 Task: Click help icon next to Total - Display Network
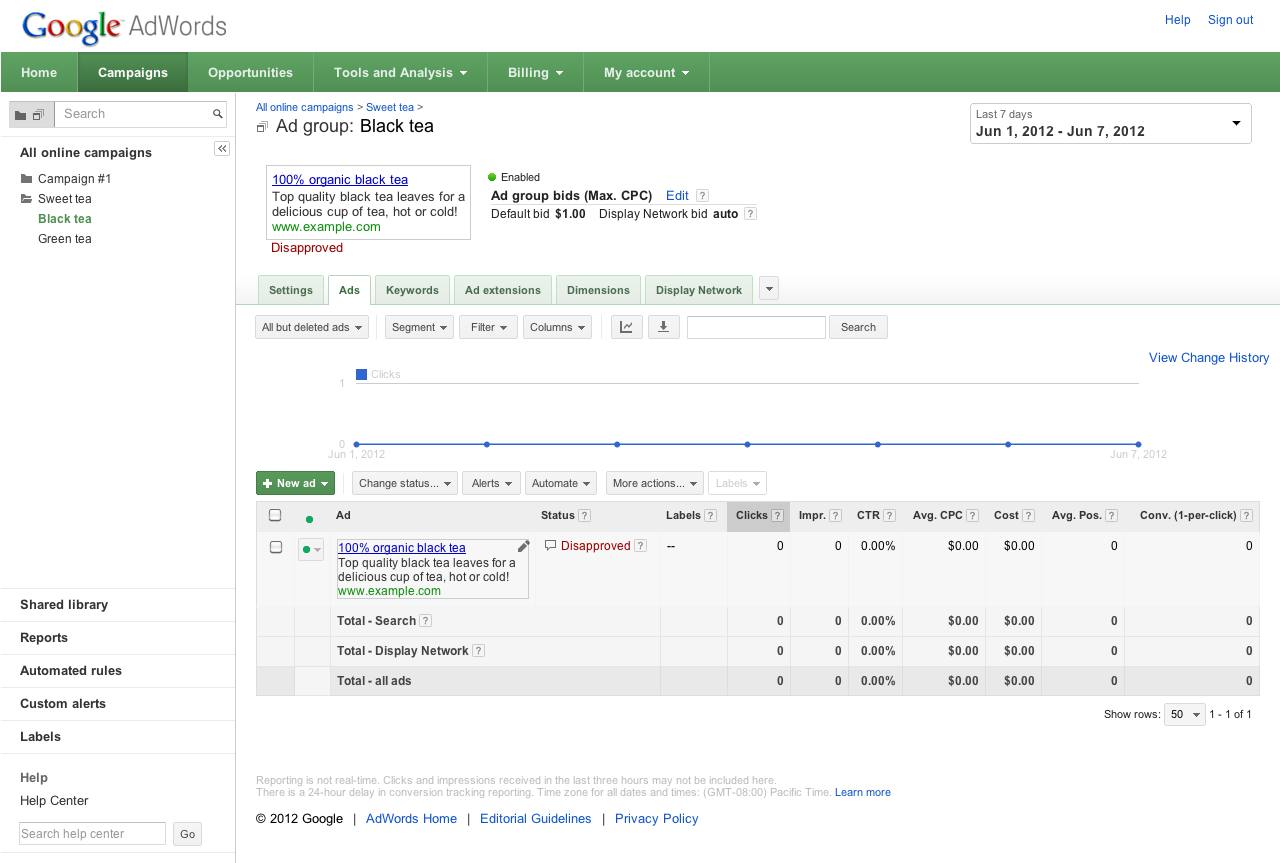pyautogui.click(x=478, y=651)
